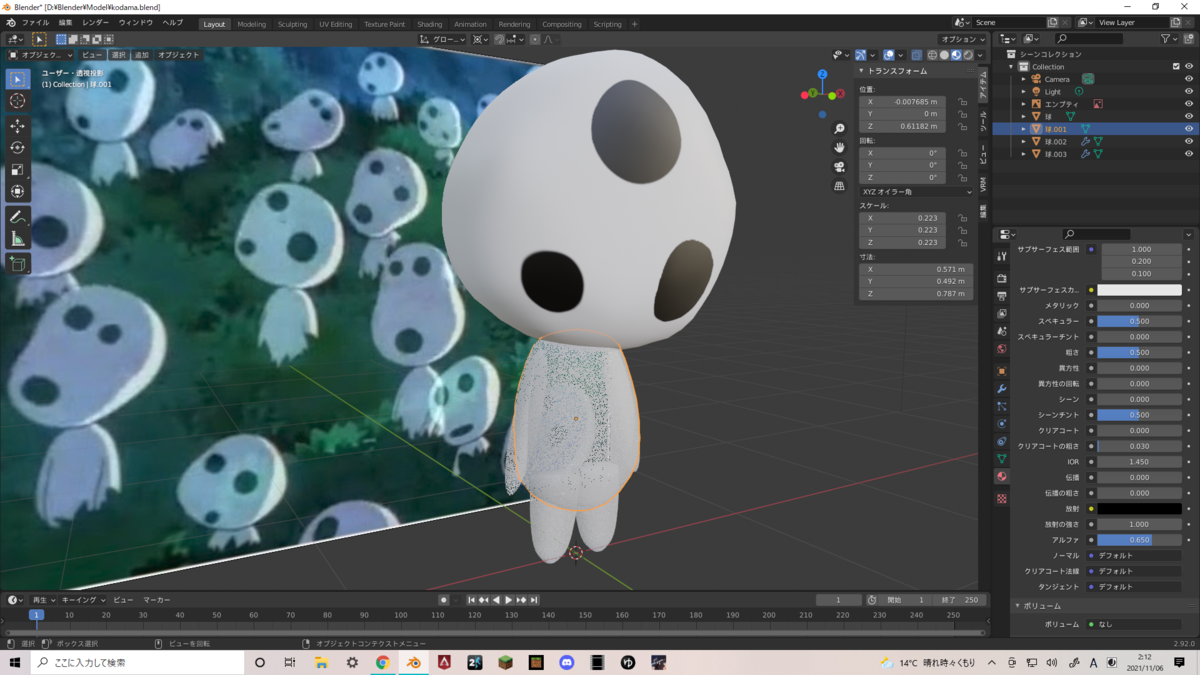
Task: Click the 位置 Z 0.61182 m field
Action: coord(902,127)
